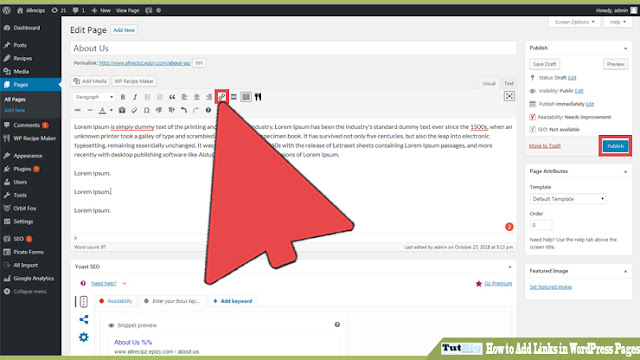The height and width of the screenshot is (360, 640).
Task: Expand Yoast Need help? chevron
Action: click(x=124, y=283)
